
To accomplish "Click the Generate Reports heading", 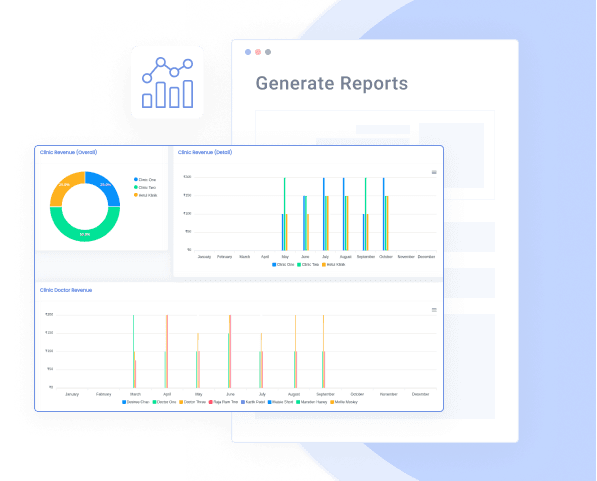I will [x=332, y=83].
